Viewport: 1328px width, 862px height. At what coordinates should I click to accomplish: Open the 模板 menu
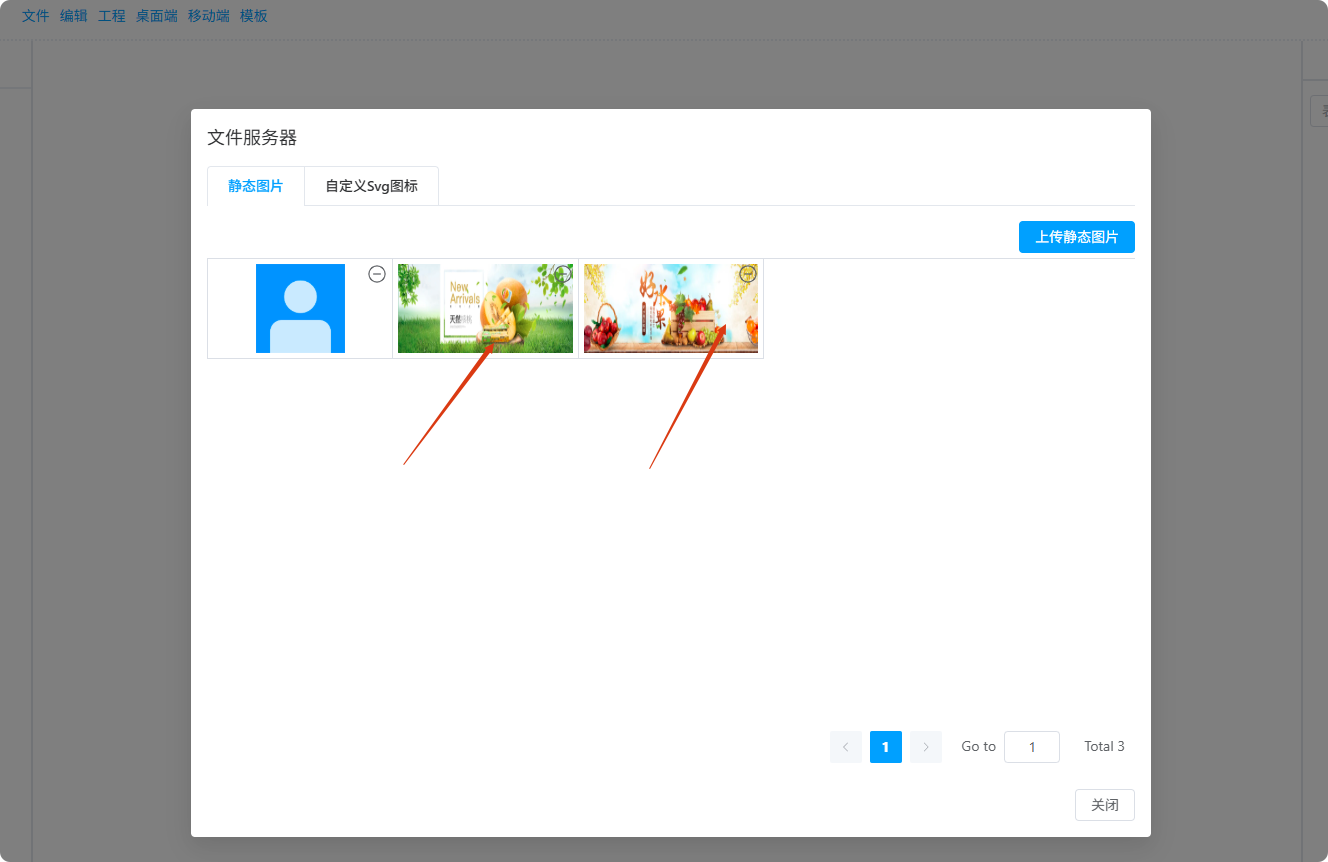(254, 16)
